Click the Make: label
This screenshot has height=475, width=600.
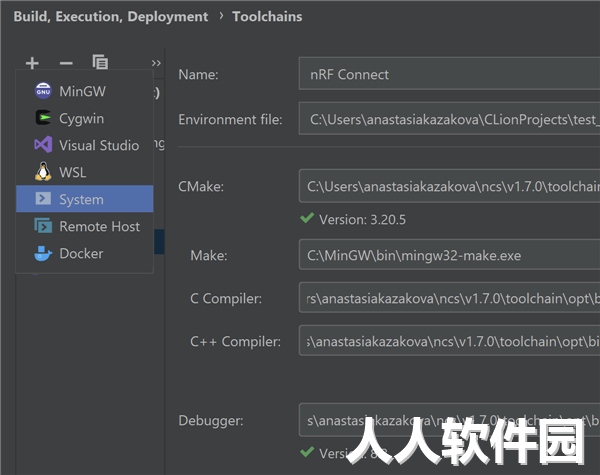click(x=209, y=255)
